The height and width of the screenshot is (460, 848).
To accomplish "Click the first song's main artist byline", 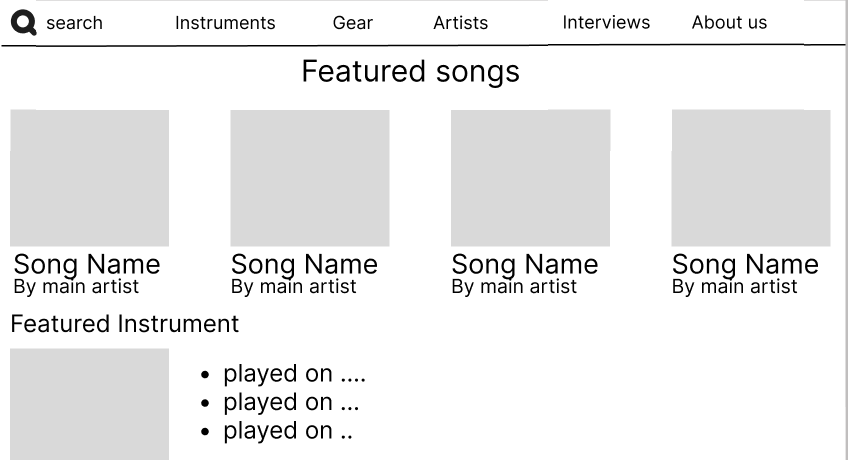I will click(x=77, y=287).
